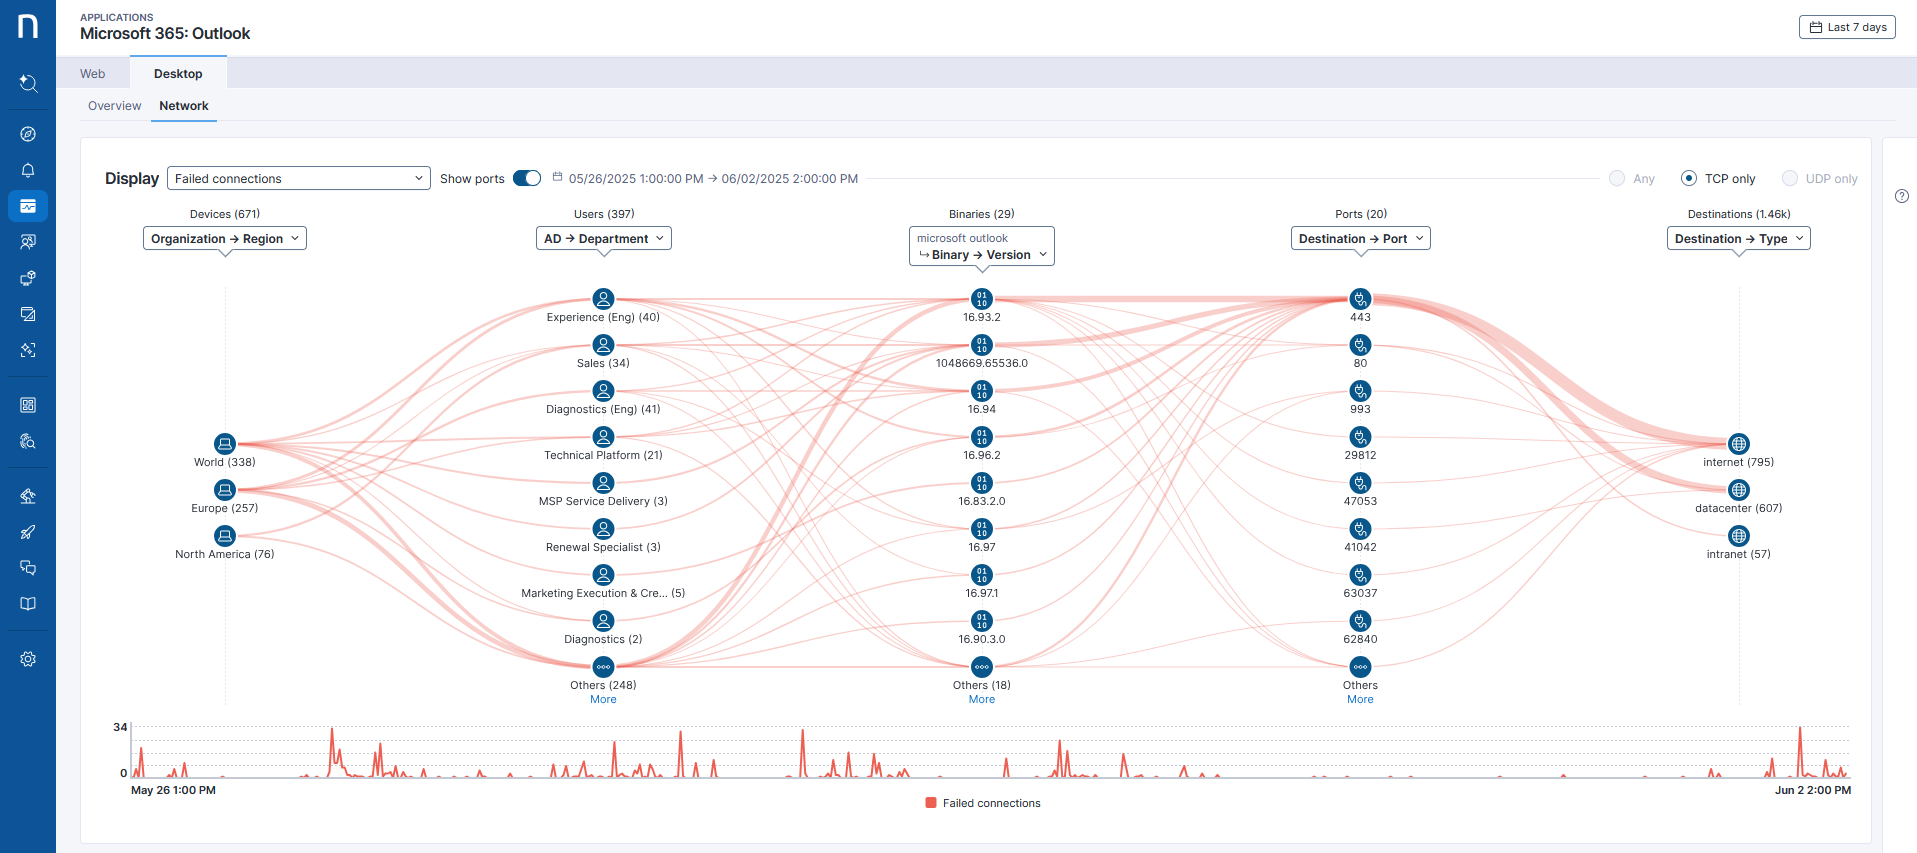Image resolution: width=1917 pixels, height=853 pixels.
Task: Click the settings gear icon in sidebar
Action: [28, 659]
